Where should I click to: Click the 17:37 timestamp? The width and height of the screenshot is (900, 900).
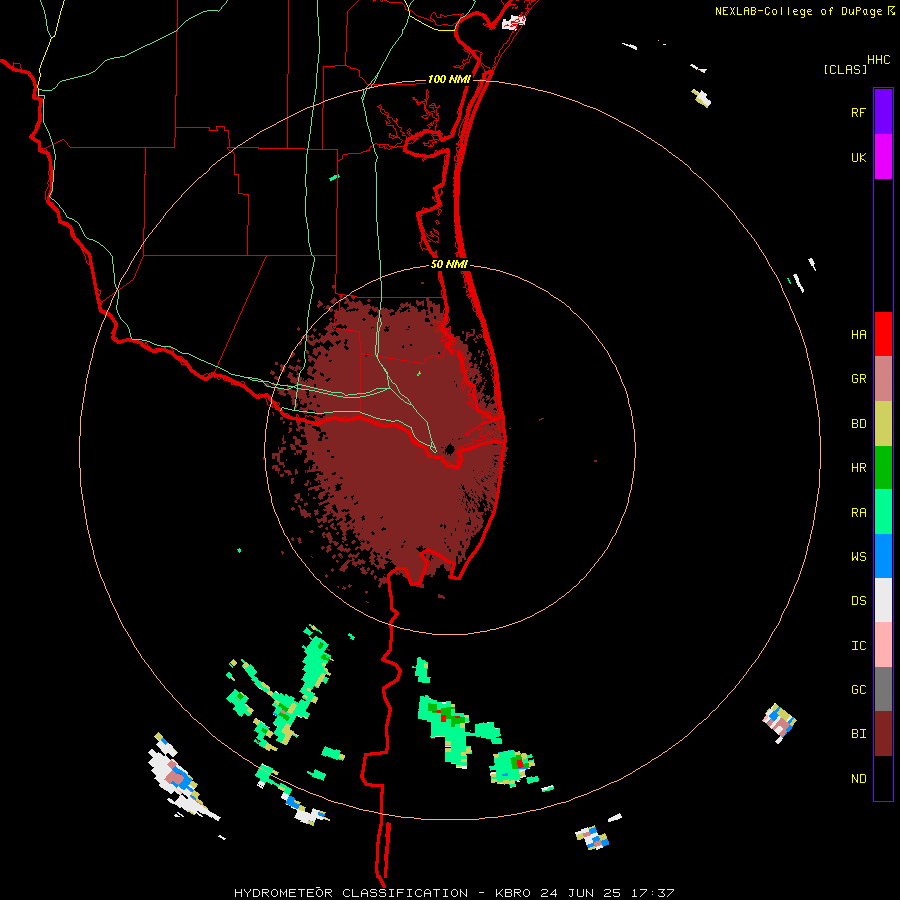652,893
